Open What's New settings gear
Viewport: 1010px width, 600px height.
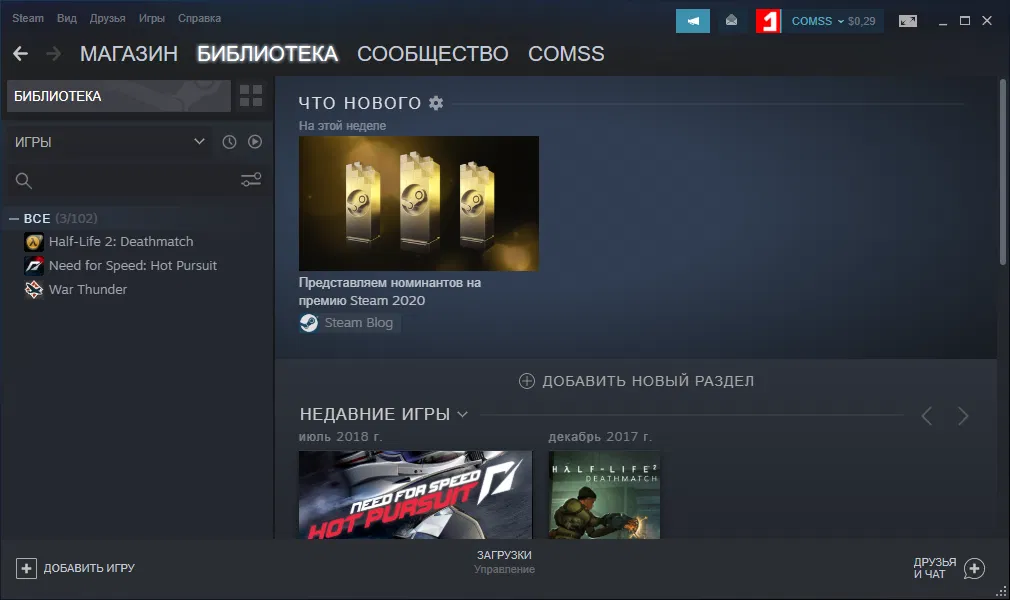[436, 102]
